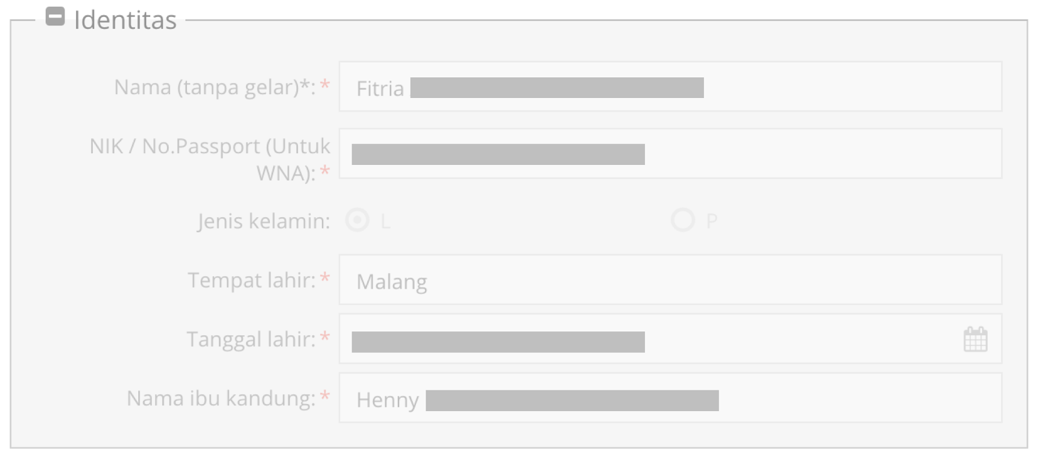
Task: Select the L gender radio button
Action: [x=357, y=220]
